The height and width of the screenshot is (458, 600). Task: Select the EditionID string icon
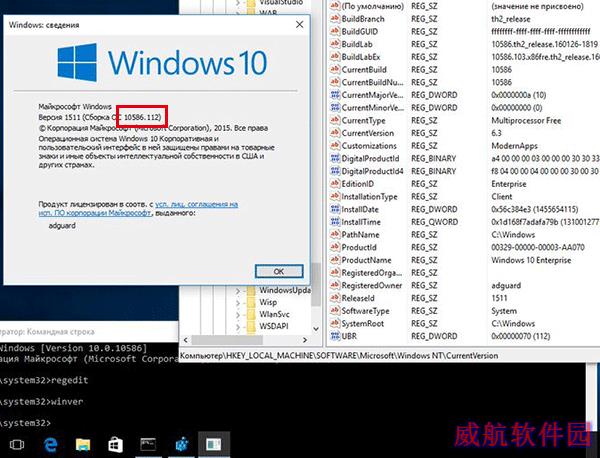(x=335, y=183)
